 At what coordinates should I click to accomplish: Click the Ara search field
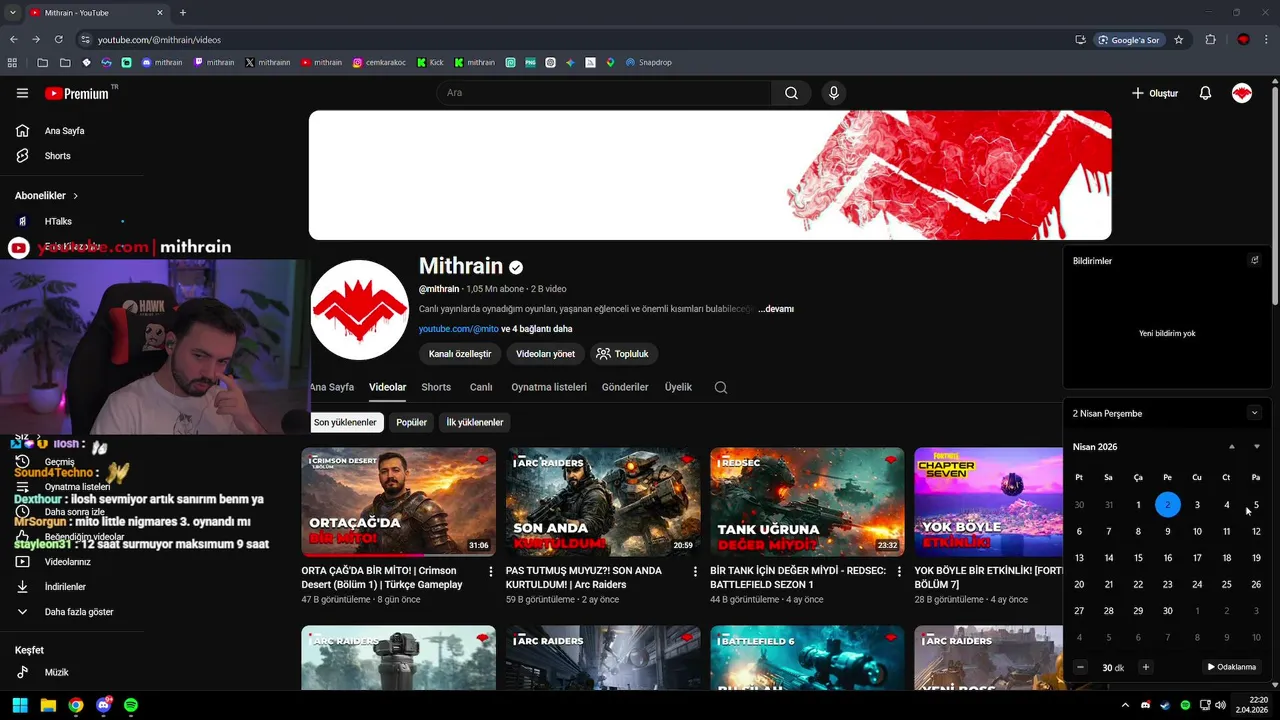[603, 93]
